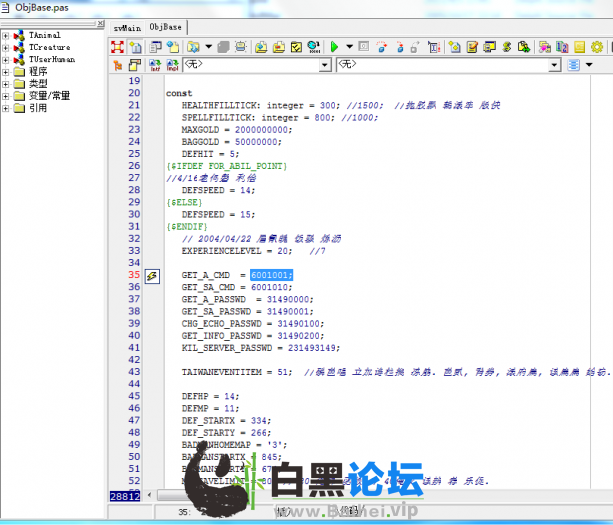The height and width of the screenshot is (525, 613).
Task: Select TUserHuman in the structure tree
Action: [51, 59]
